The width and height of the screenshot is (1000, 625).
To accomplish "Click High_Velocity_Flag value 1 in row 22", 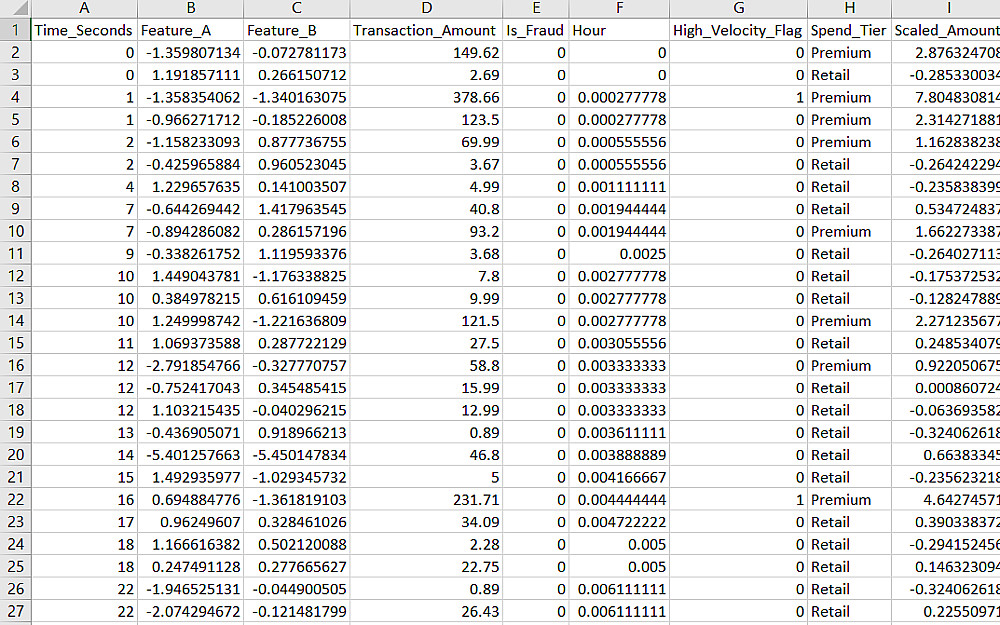I will click(x=739, y=500).
